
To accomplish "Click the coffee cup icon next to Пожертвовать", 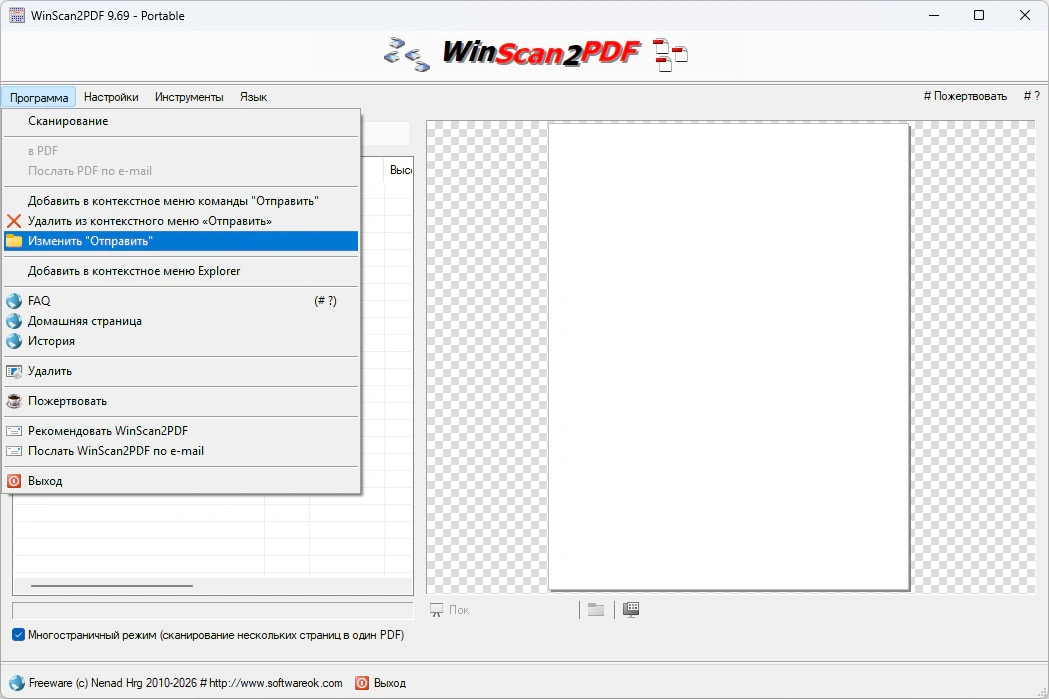I will (14, 401).
